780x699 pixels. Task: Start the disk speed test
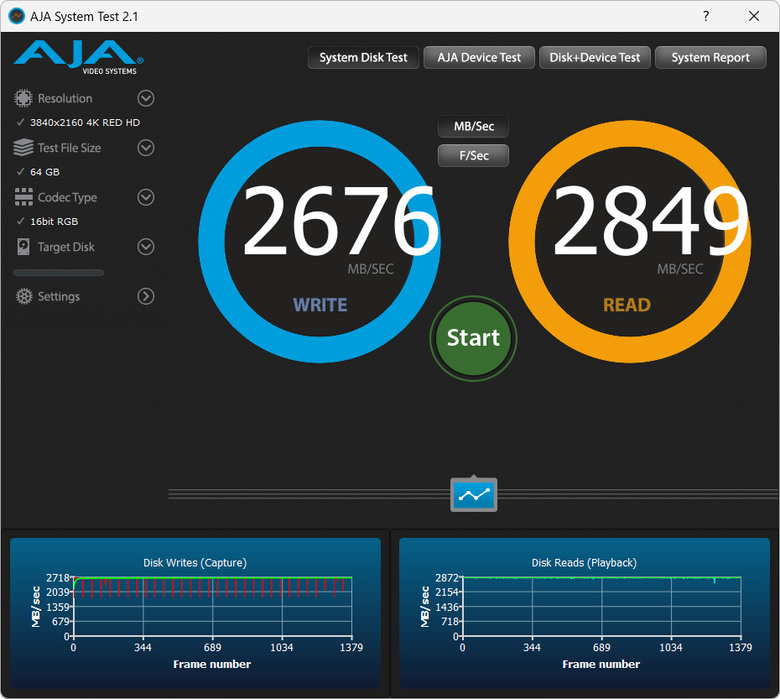[473, 338]
